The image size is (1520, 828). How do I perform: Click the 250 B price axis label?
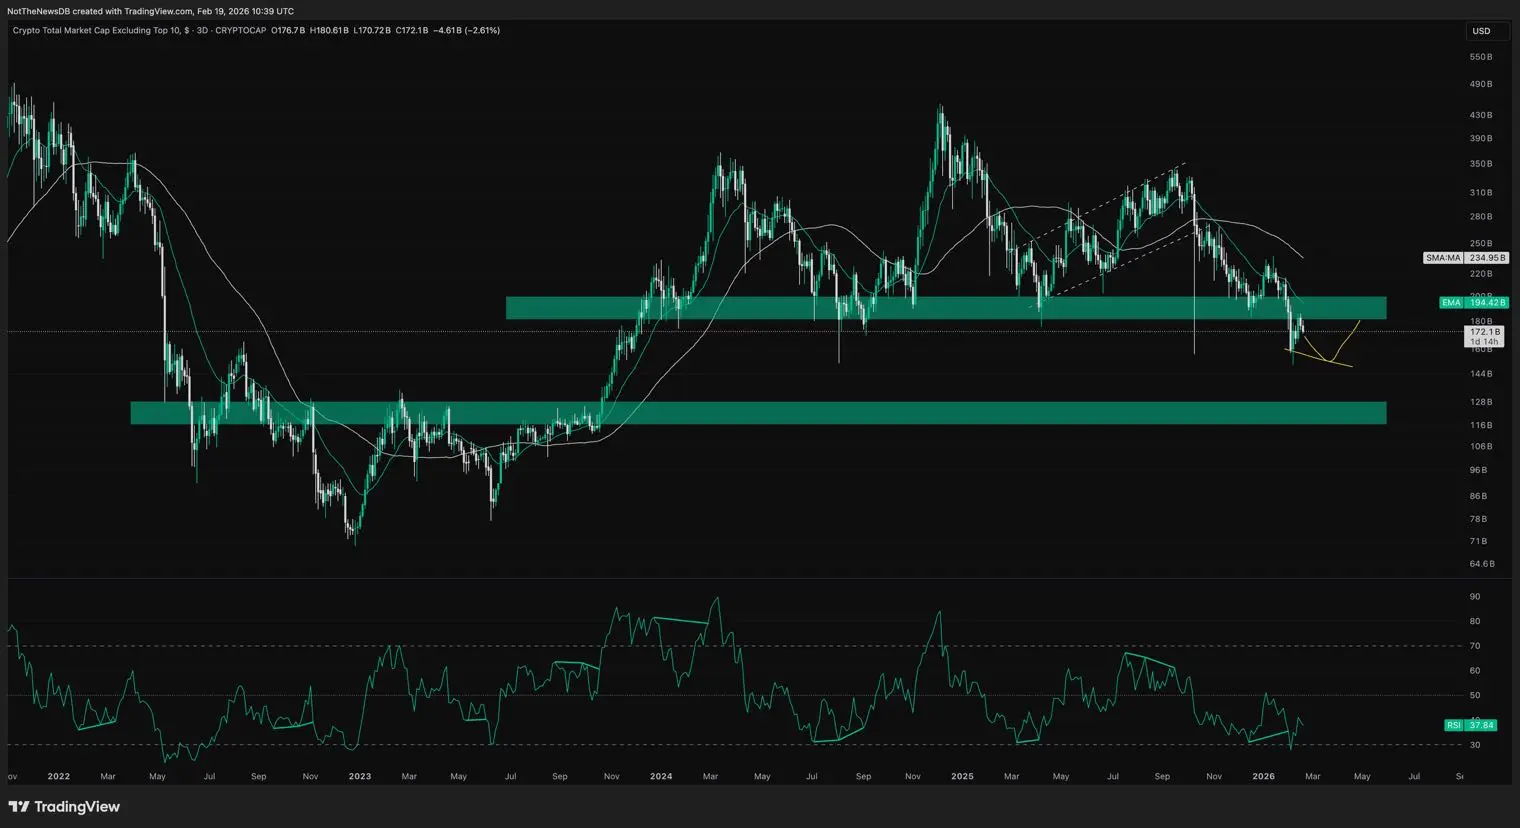(1481, 243)
